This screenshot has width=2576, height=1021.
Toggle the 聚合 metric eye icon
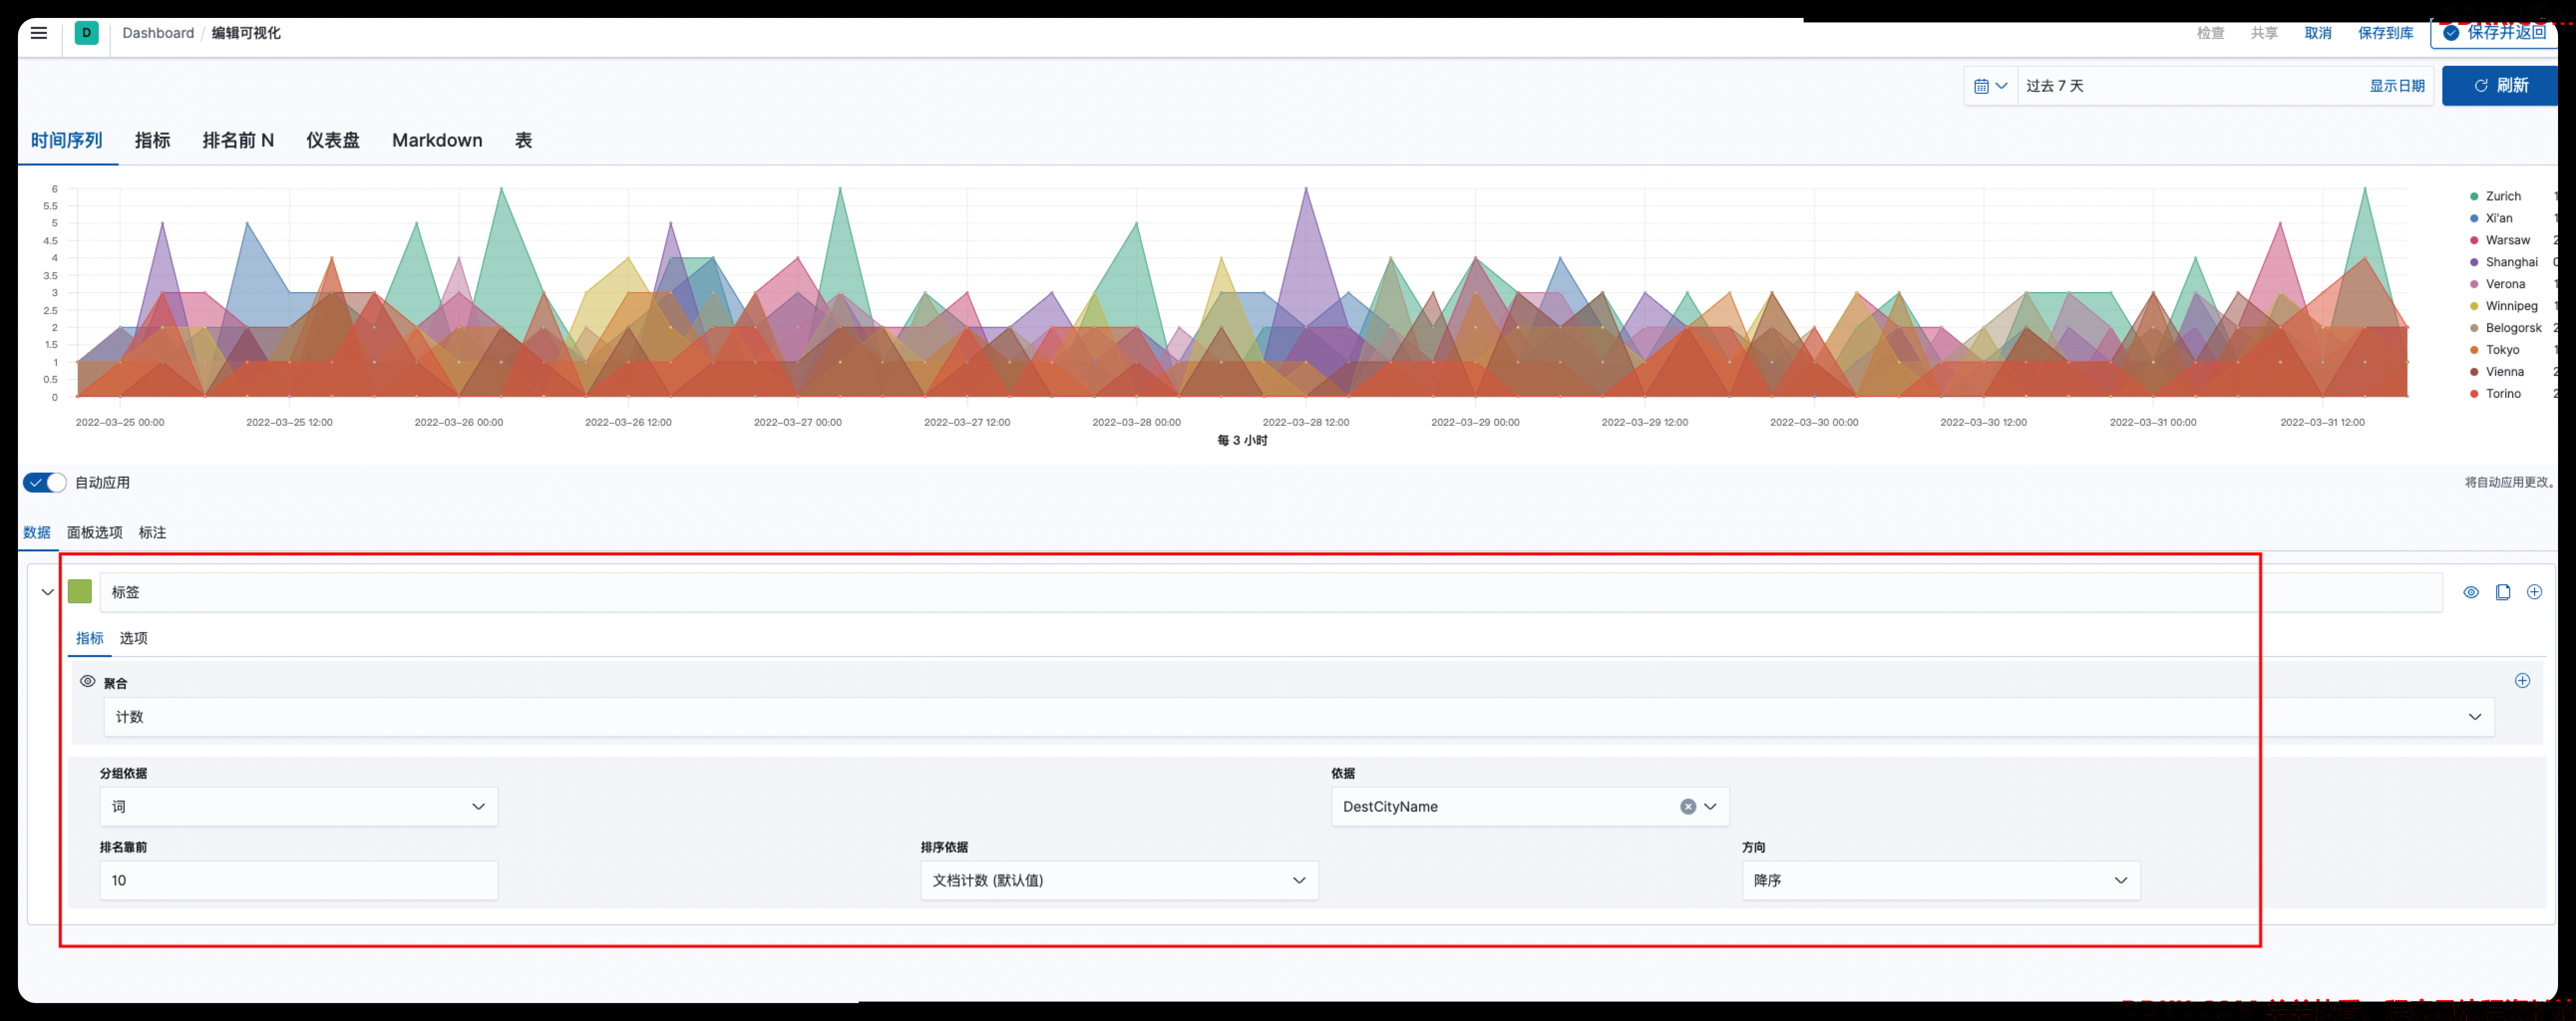(x=88, y=682)
